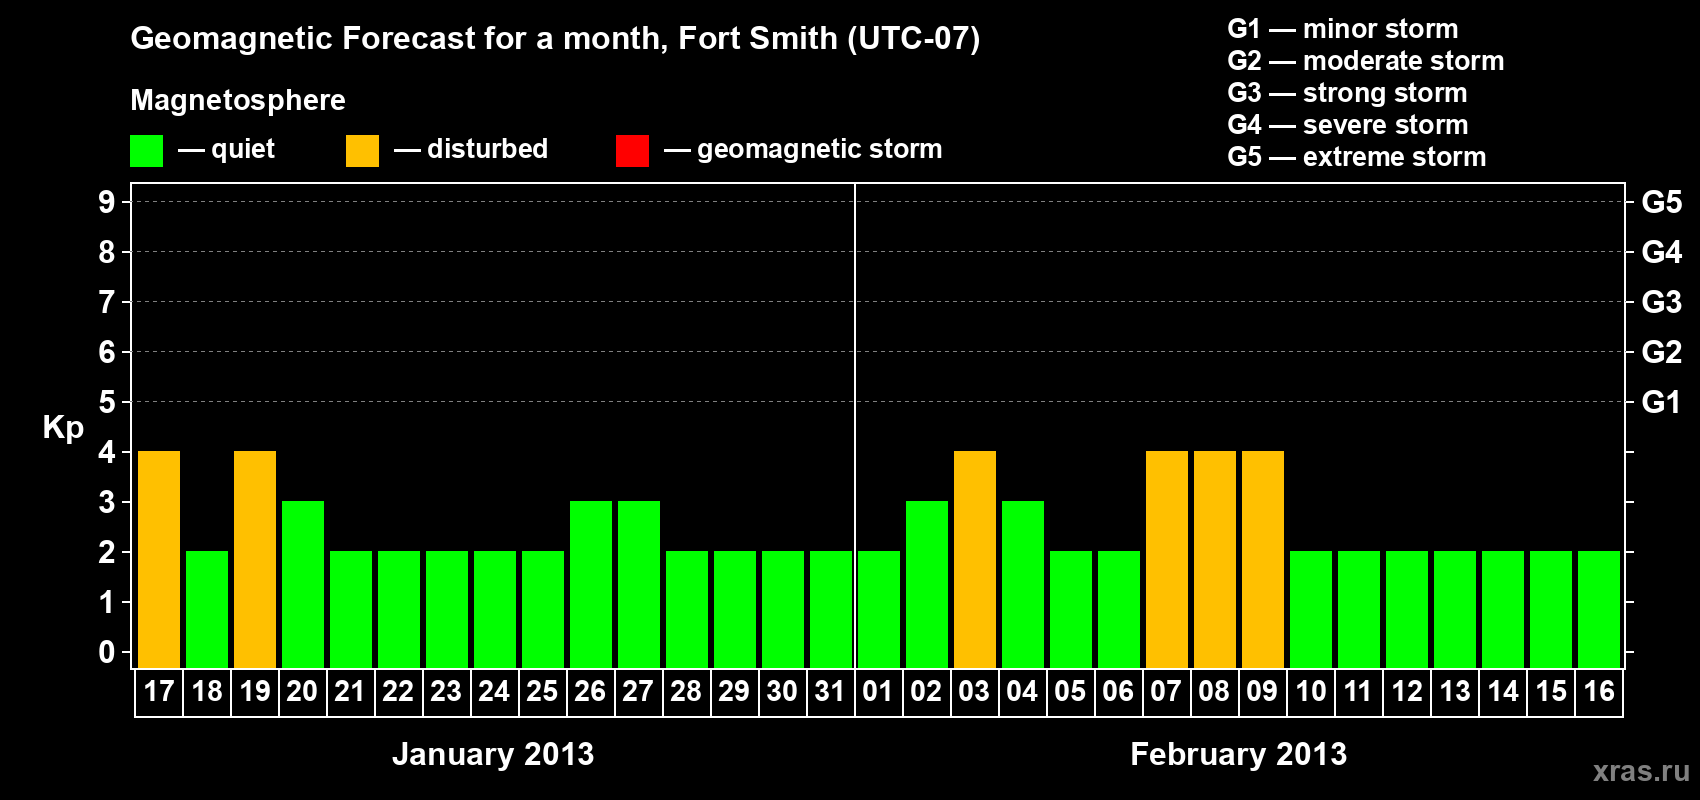Image resolution: width=1700 pixels, height=800 pixels.
Task: Click the date label '12' on the axis
Action: pos(1407,691)
